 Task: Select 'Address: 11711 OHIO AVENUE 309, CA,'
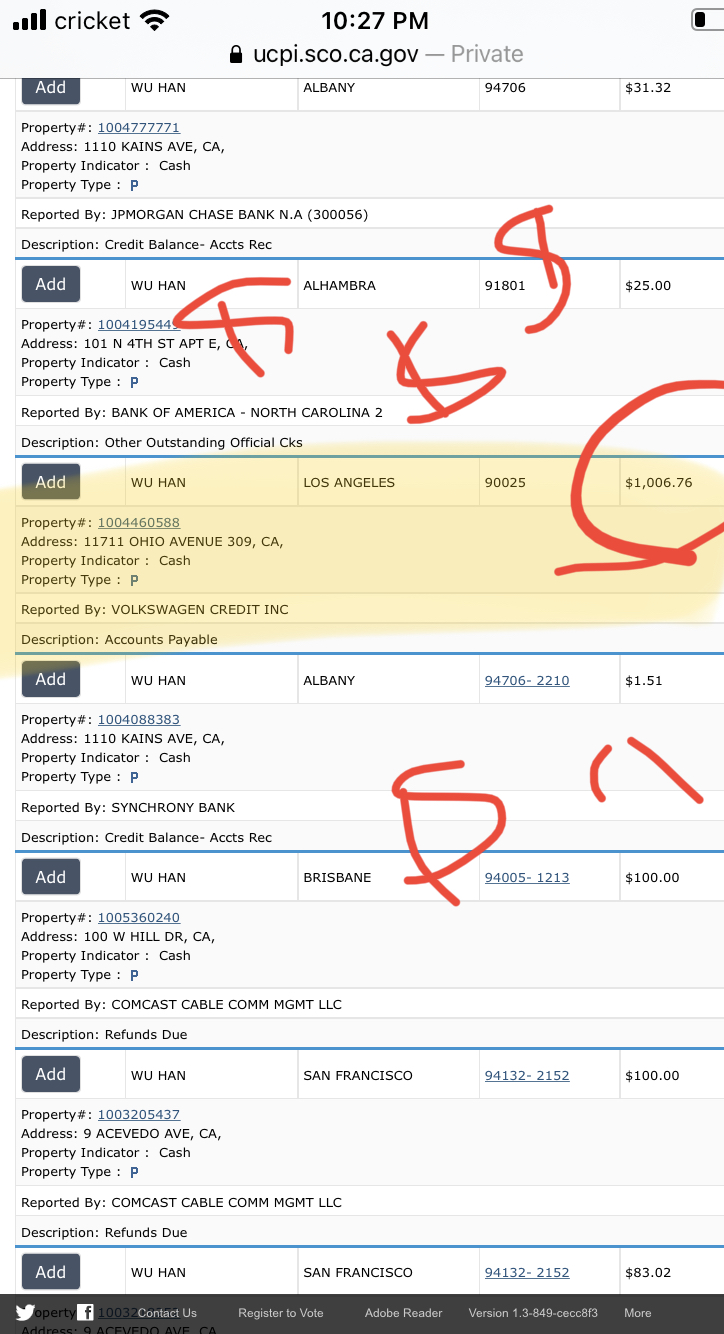coord(152,541)
